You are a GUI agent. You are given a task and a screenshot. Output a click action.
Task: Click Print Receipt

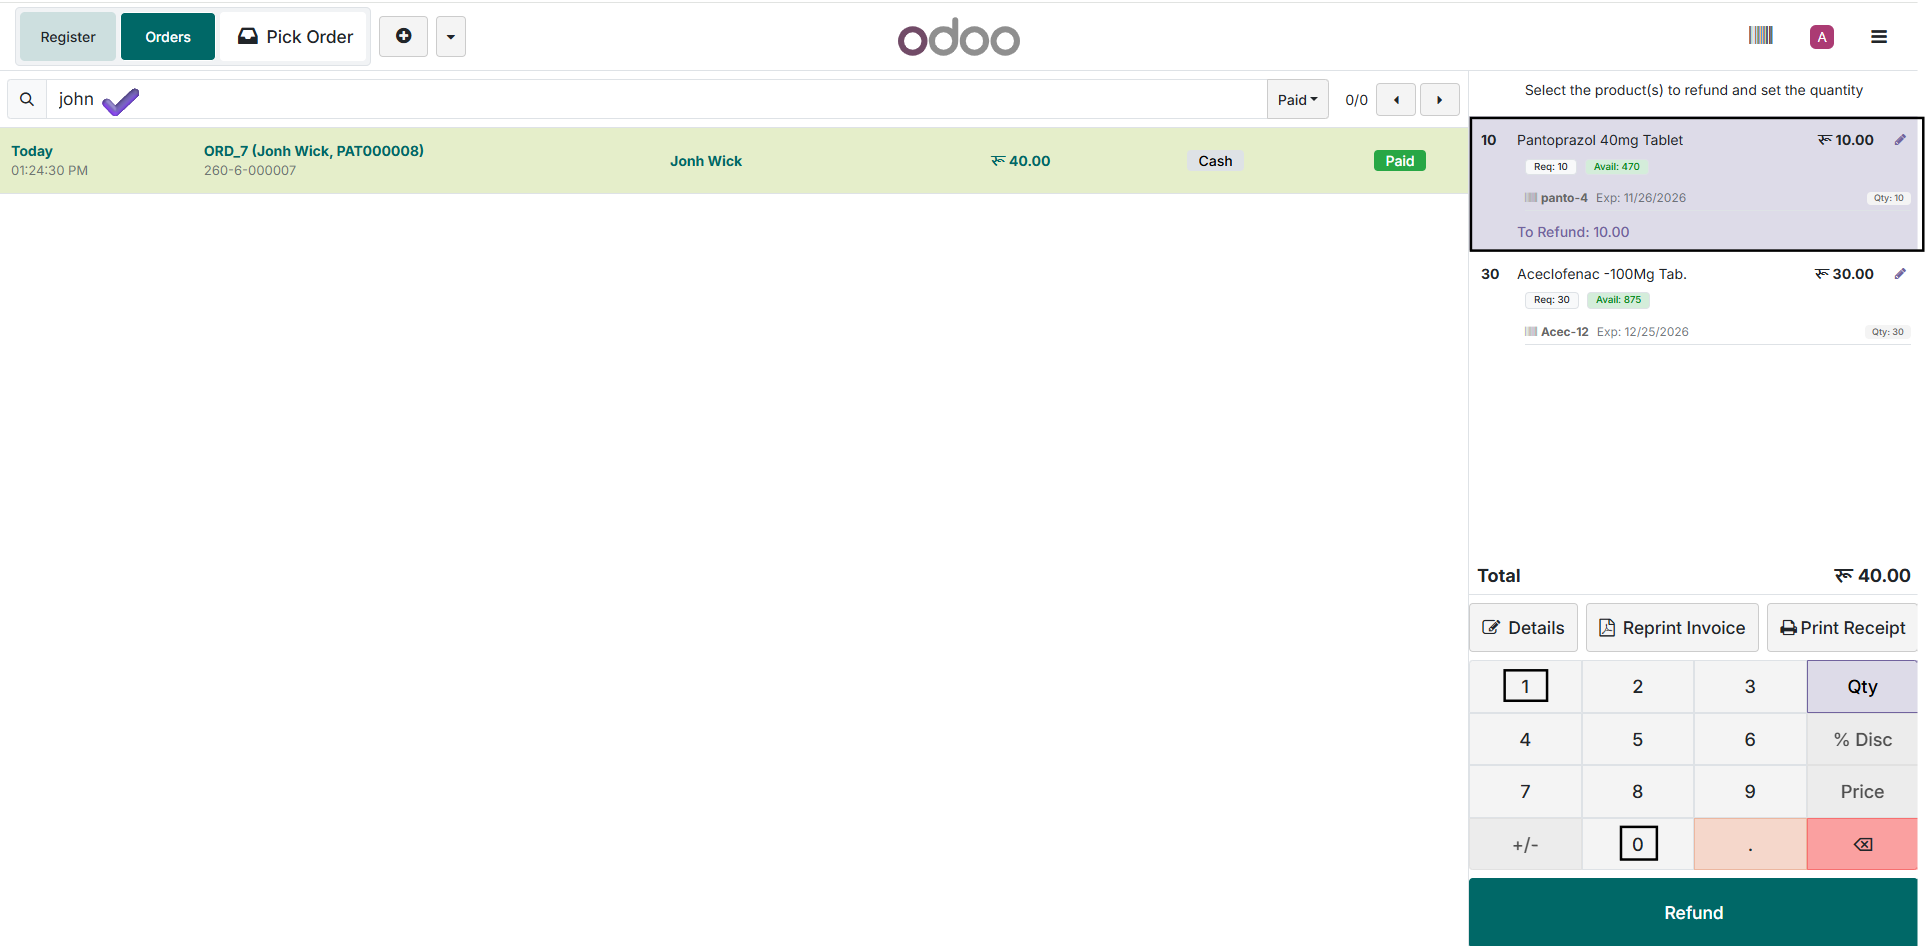click(1842, 628)
